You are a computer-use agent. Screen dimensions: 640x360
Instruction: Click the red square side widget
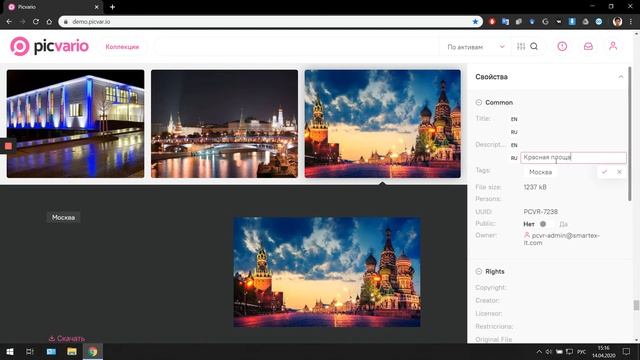(x=8, y=146)
